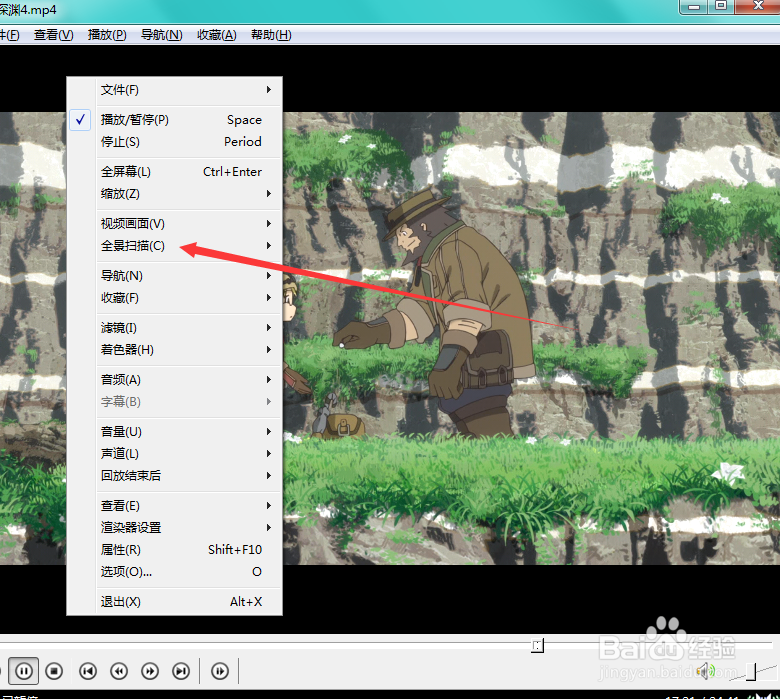Expand 全景扫描(C) submenu
The width and height of the screenshot is (780, 699).
click(x=175, y=246)
